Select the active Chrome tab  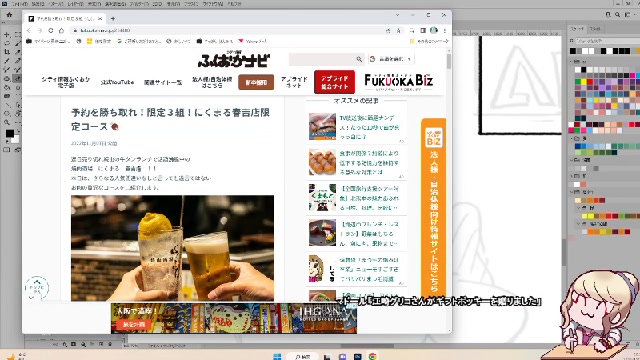click(65, 19)
